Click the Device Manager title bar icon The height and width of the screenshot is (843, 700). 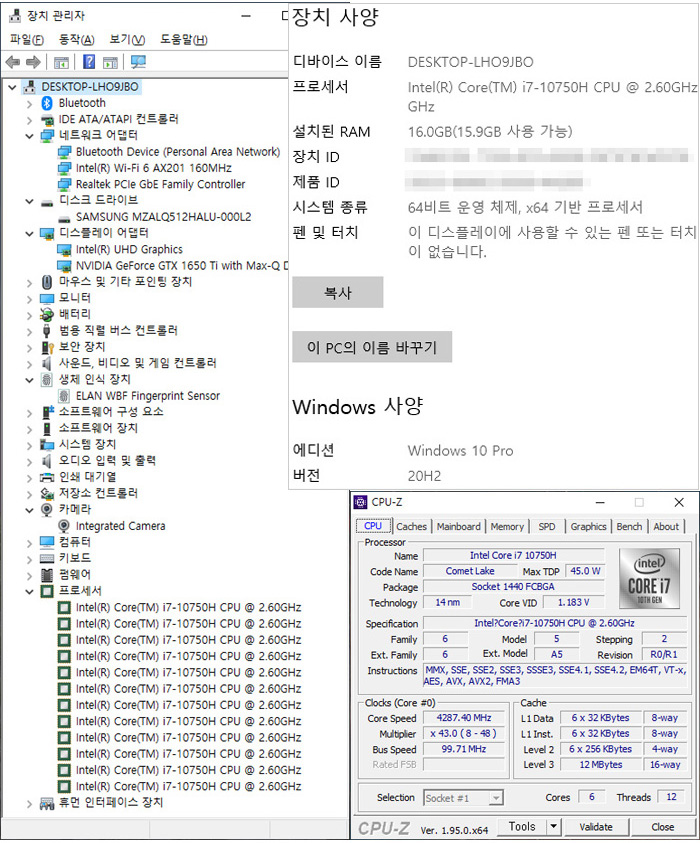tap(15, 16)
